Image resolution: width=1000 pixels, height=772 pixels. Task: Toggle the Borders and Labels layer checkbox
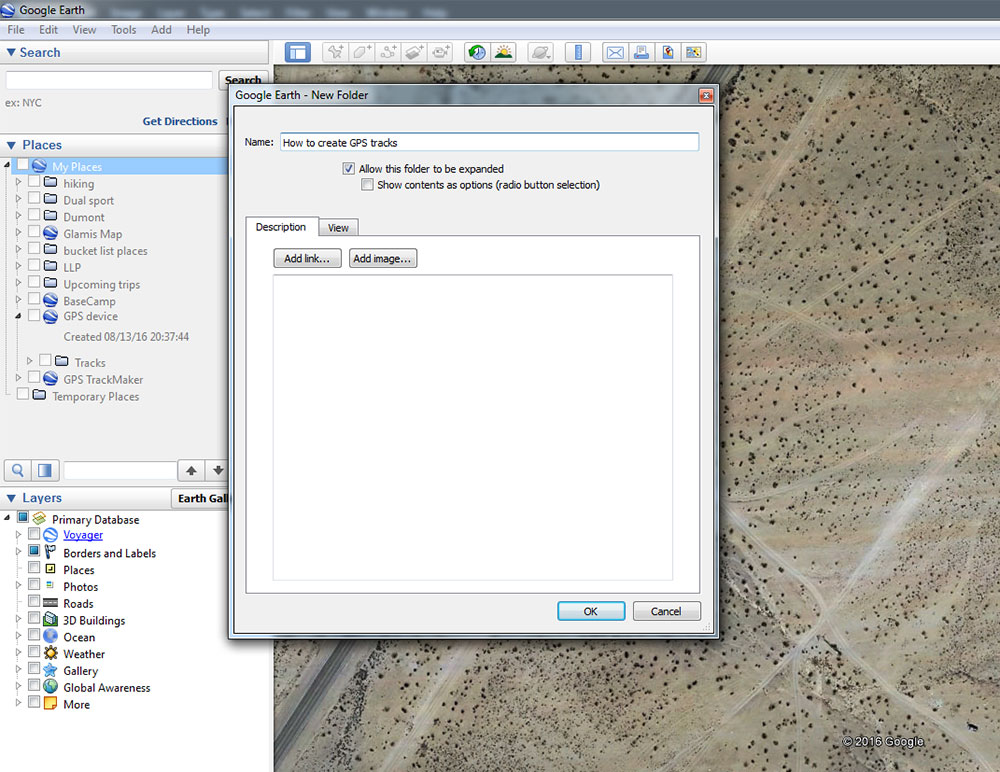[34, 550]
